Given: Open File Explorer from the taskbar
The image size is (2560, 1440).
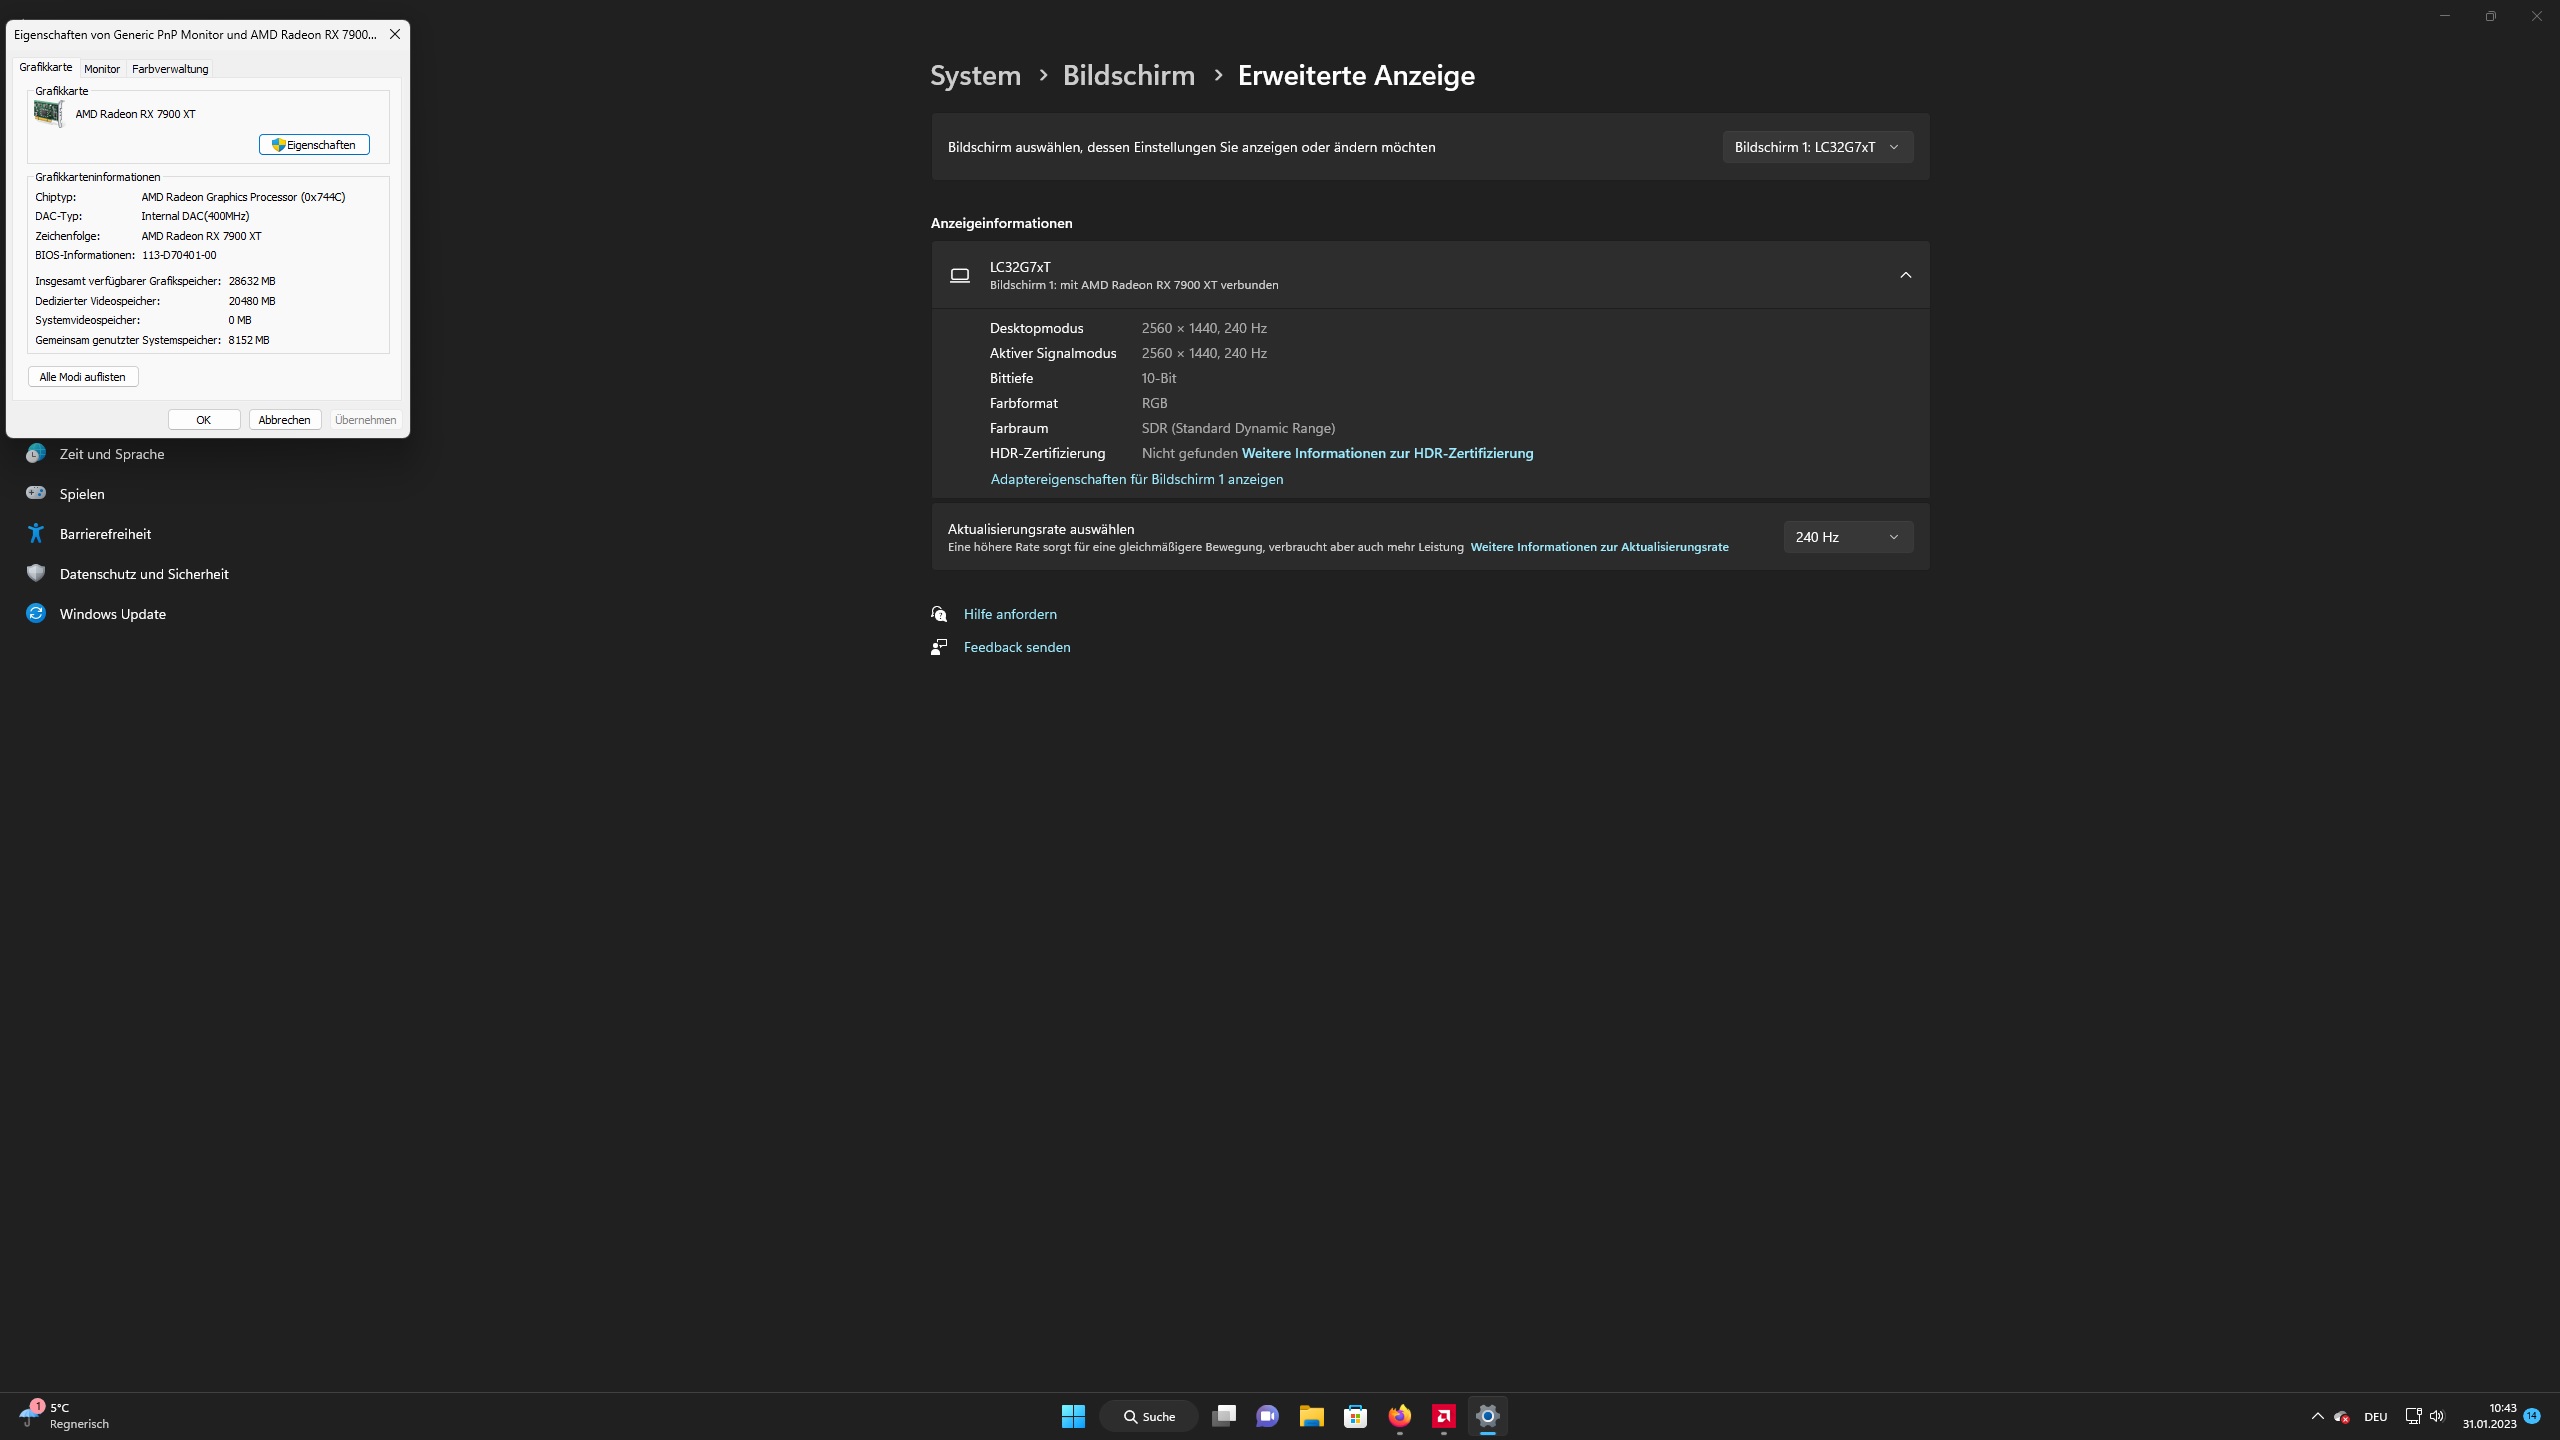Looking at the screenshot, I should [x=1312, y=1416].
